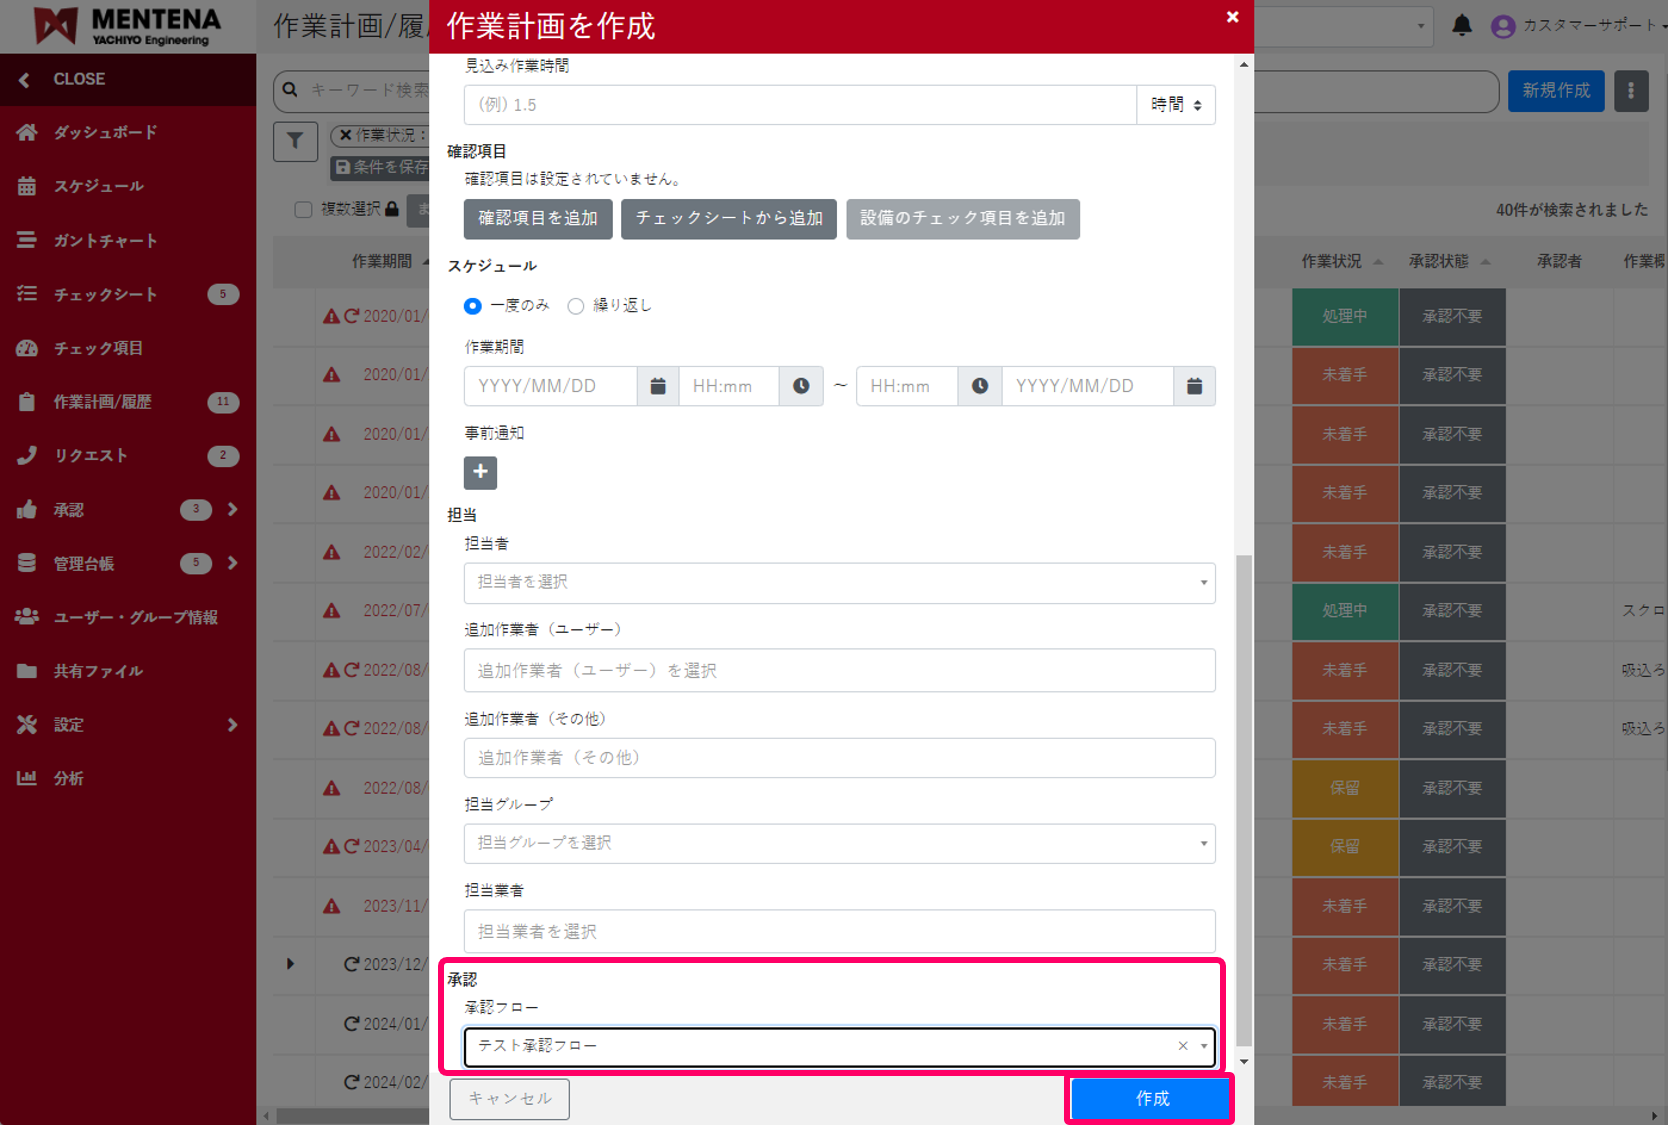Open the filter funnel icon
Screen dimensions: 1668x1125
[295, 141]
